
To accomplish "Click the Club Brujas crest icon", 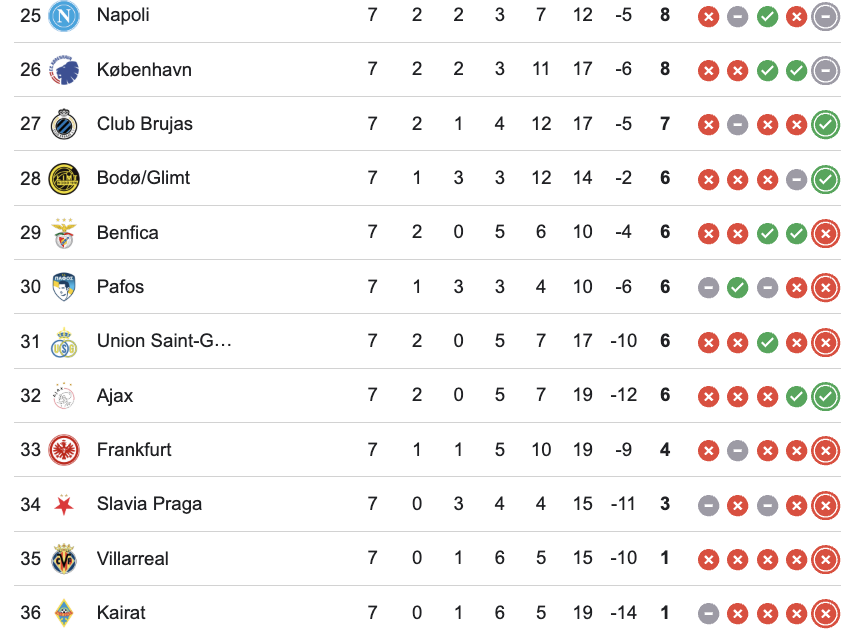I will tap(65, 124).
